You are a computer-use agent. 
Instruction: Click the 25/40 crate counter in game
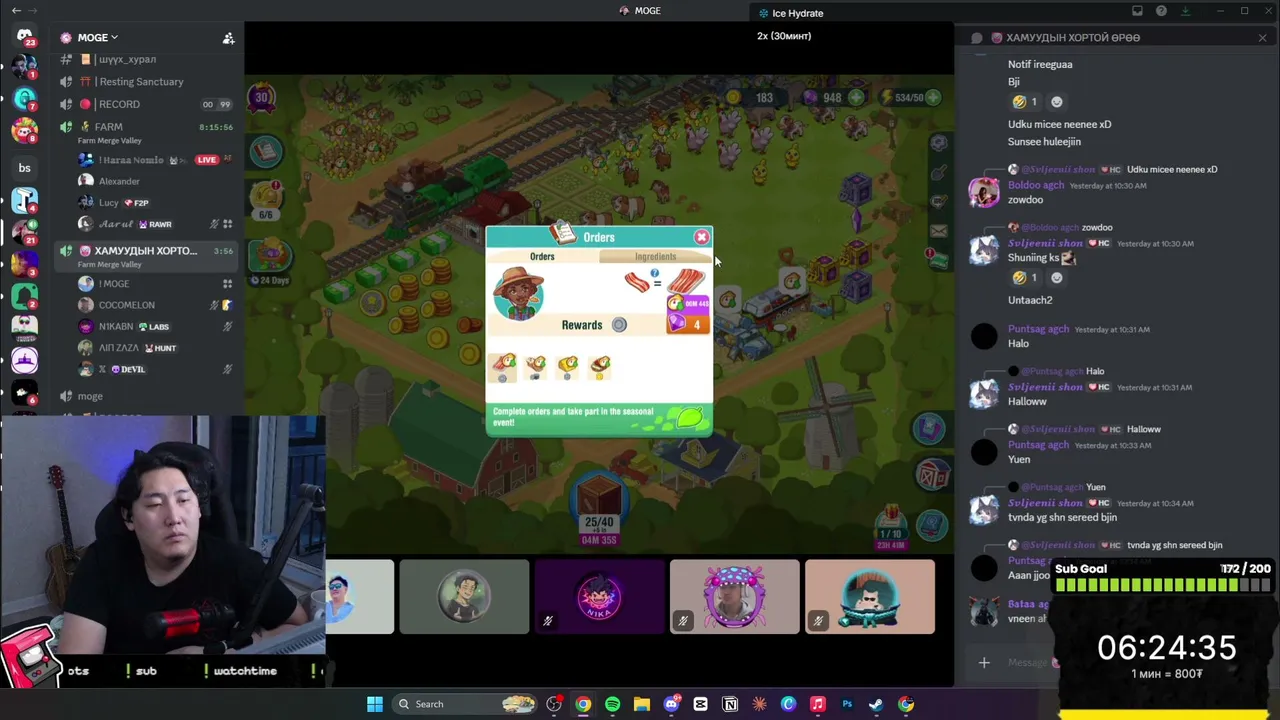pos(599,510)
